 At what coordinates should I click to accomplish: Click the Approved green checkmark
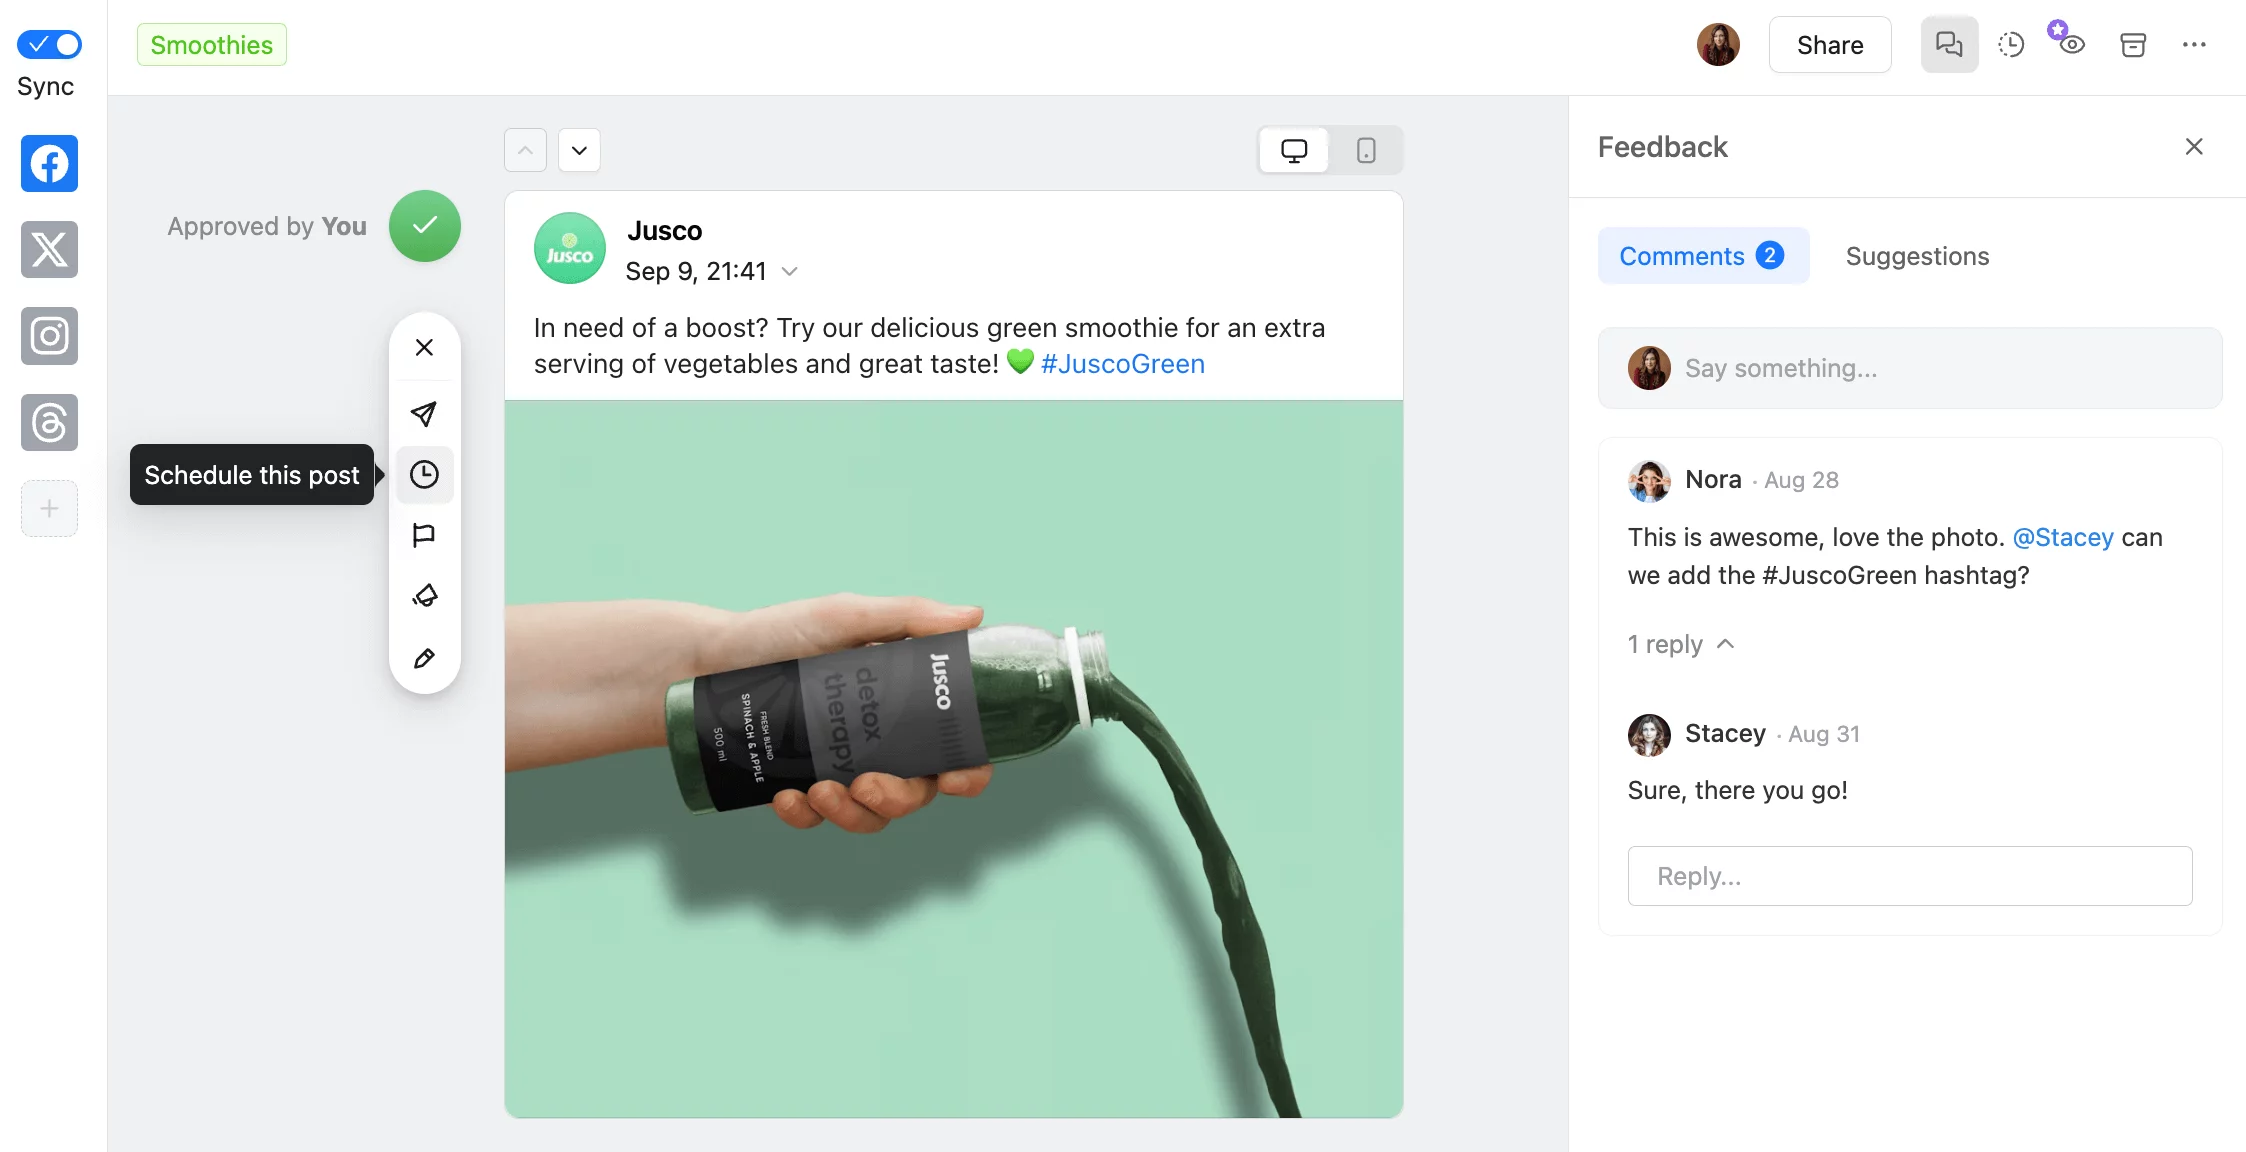click(x=427, y=226)
